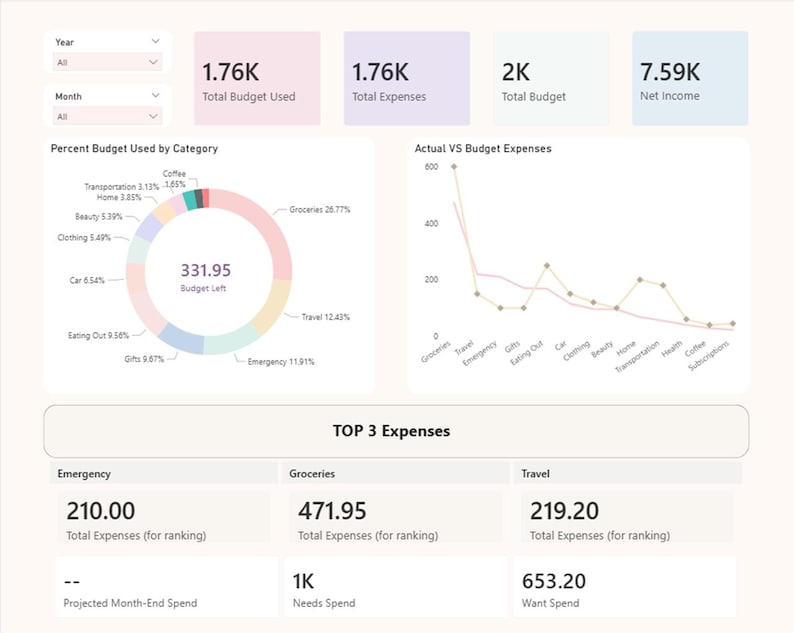Click the Health x-axis label
The height and width of the screenshot is (633, 794).
672,349
